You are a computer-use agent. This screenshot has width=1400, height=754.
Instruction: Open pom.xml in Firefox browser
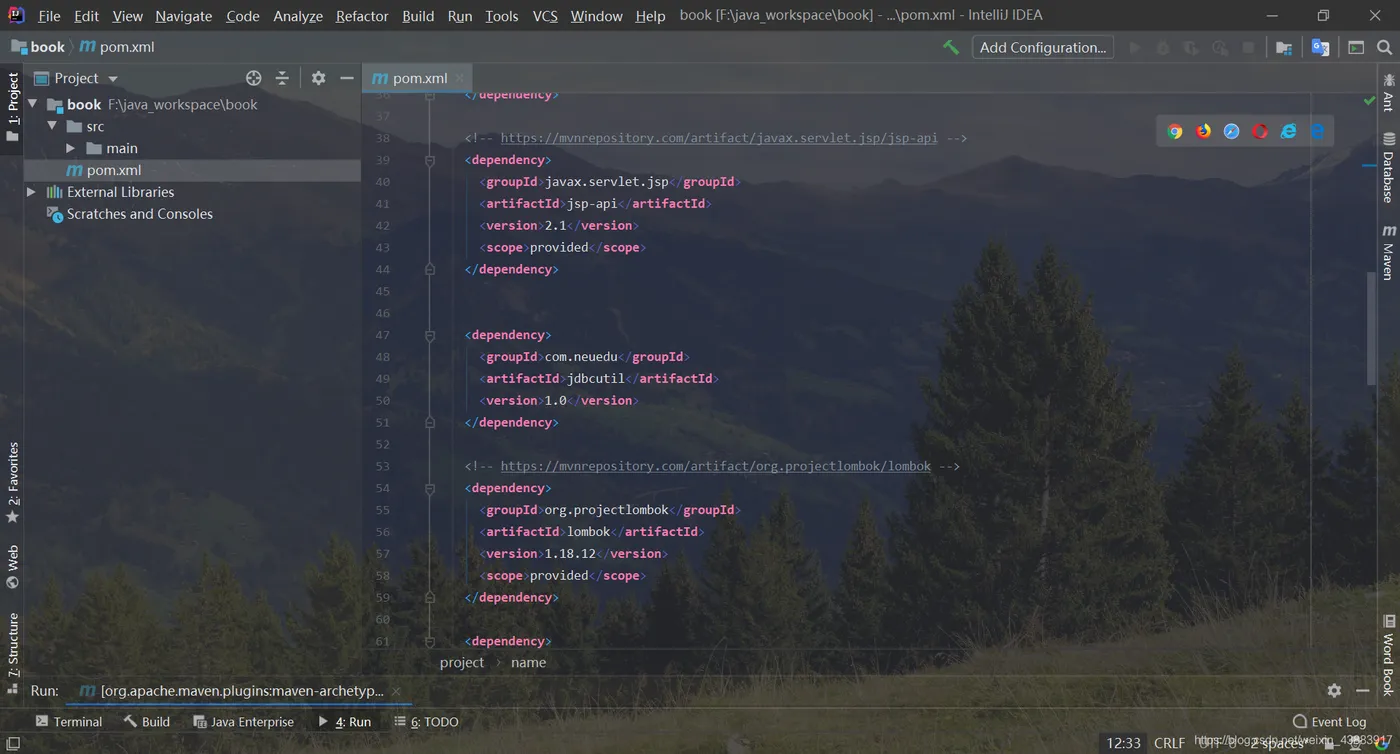coord(1203,131)
